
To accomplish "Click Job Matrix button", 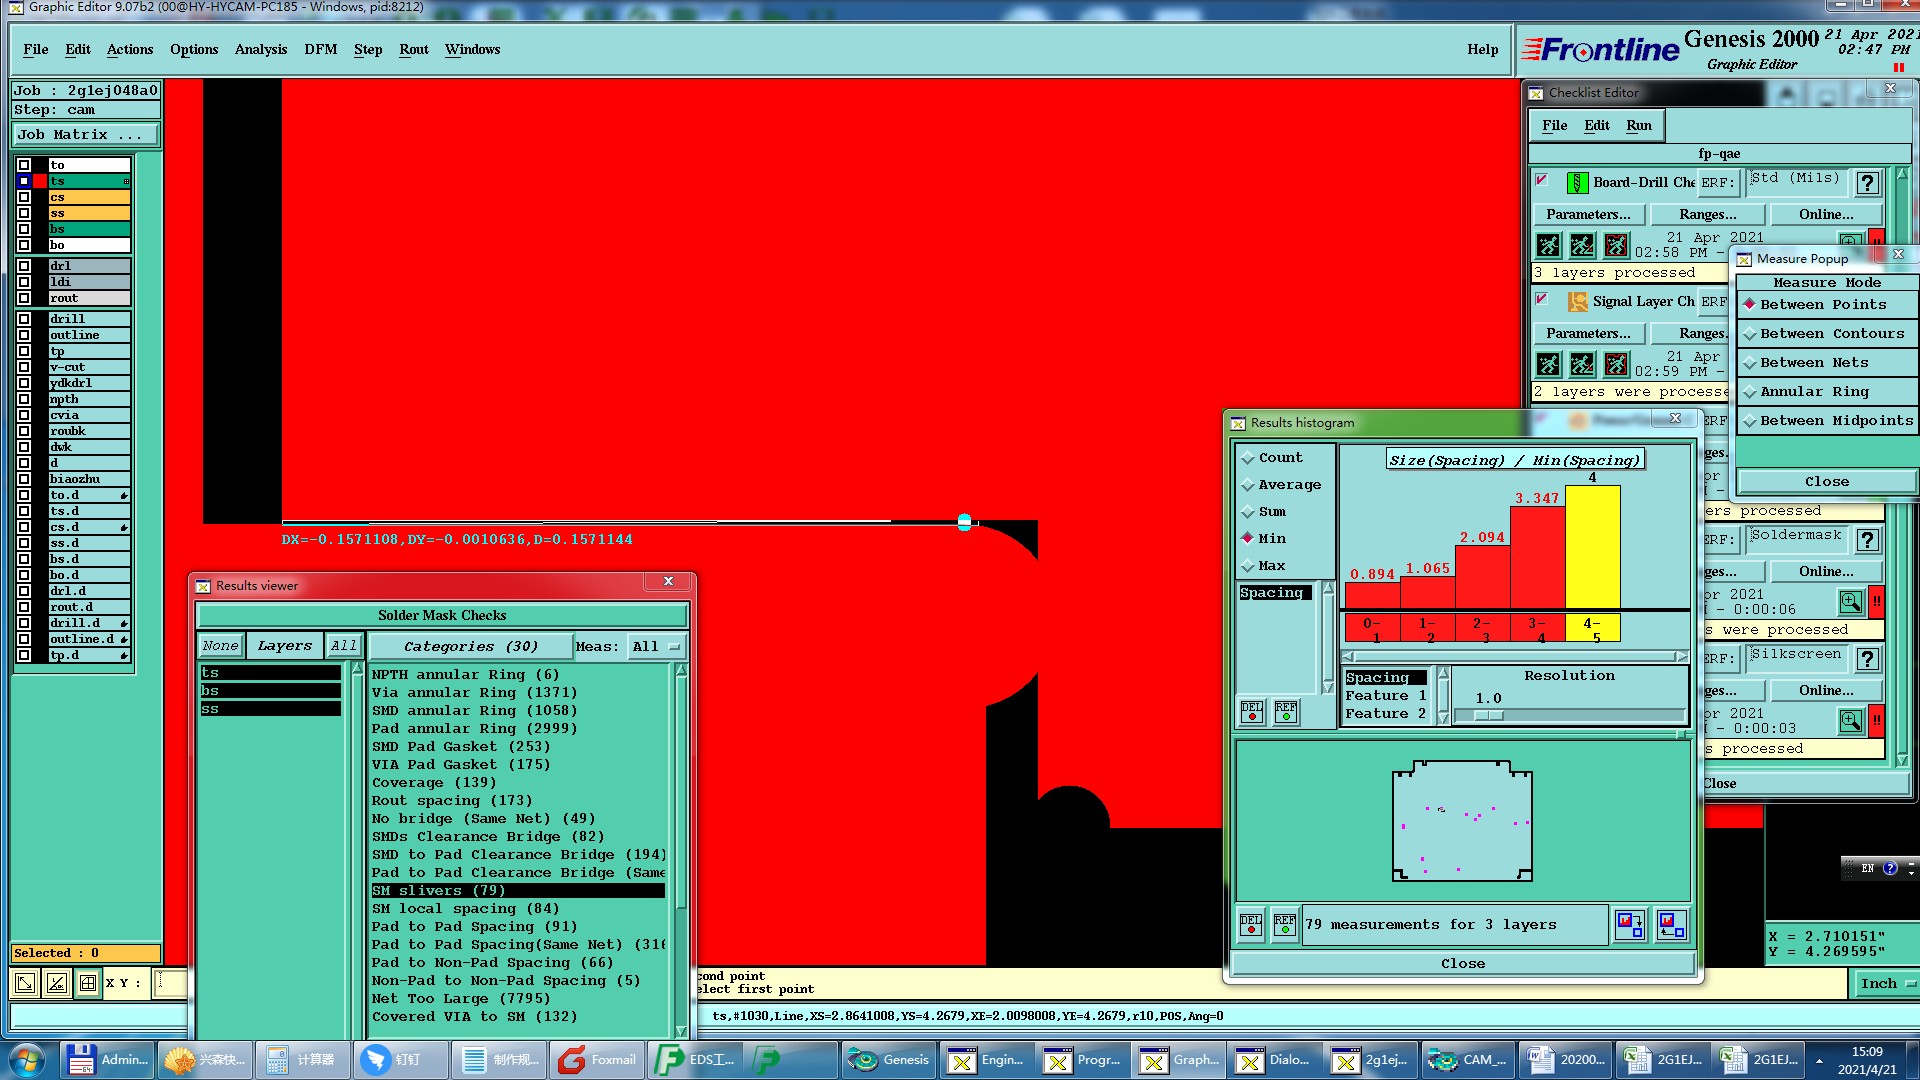I will [x=84, y=135].
